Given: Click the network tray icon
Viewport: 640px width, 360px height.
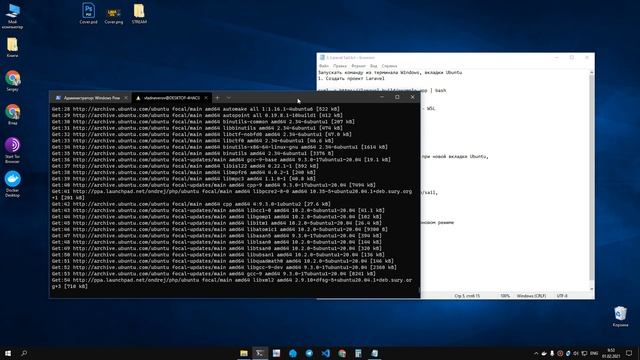Looking at the screenshot, I should pyautogui.click(x=584, y=353).
